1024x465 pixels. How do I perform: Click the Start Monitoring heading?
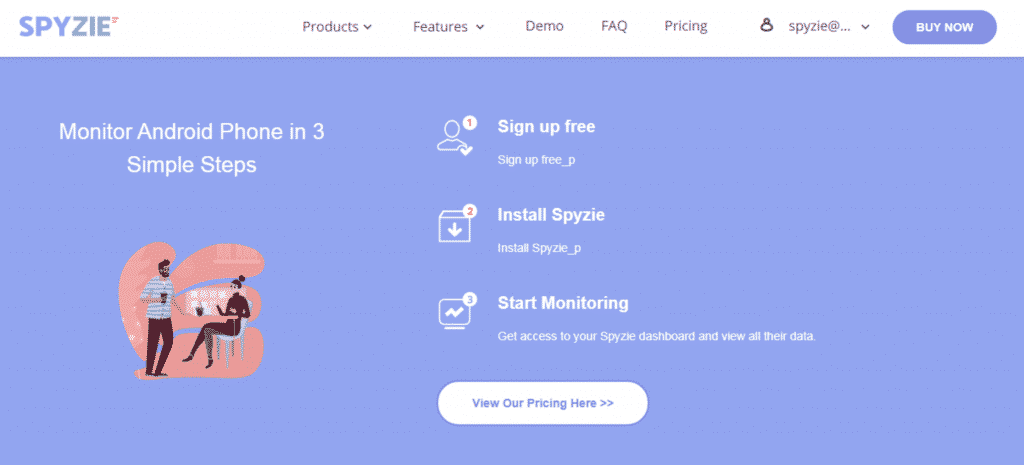click(x=563, y=303)
